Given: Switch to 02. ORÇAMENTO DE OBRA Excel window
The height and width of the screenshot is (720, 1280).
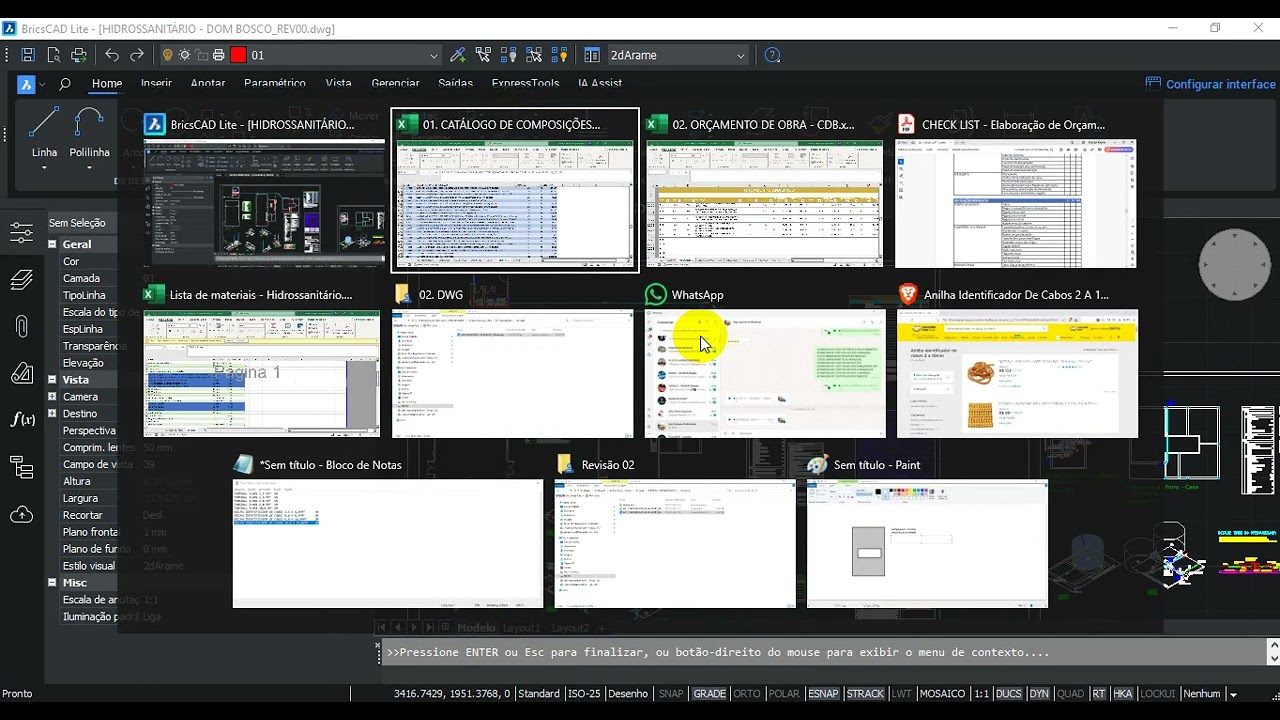Looking at the screenshot, I should point(765,189).
